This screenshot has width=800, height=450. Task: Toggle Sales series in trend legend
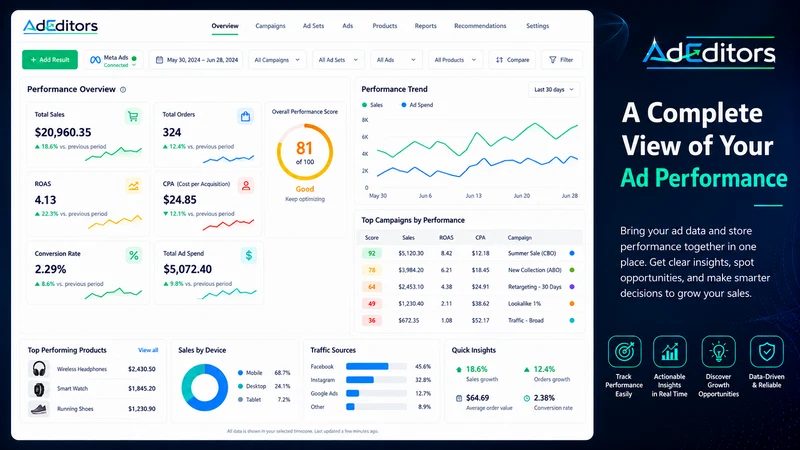tap(372, 105)
